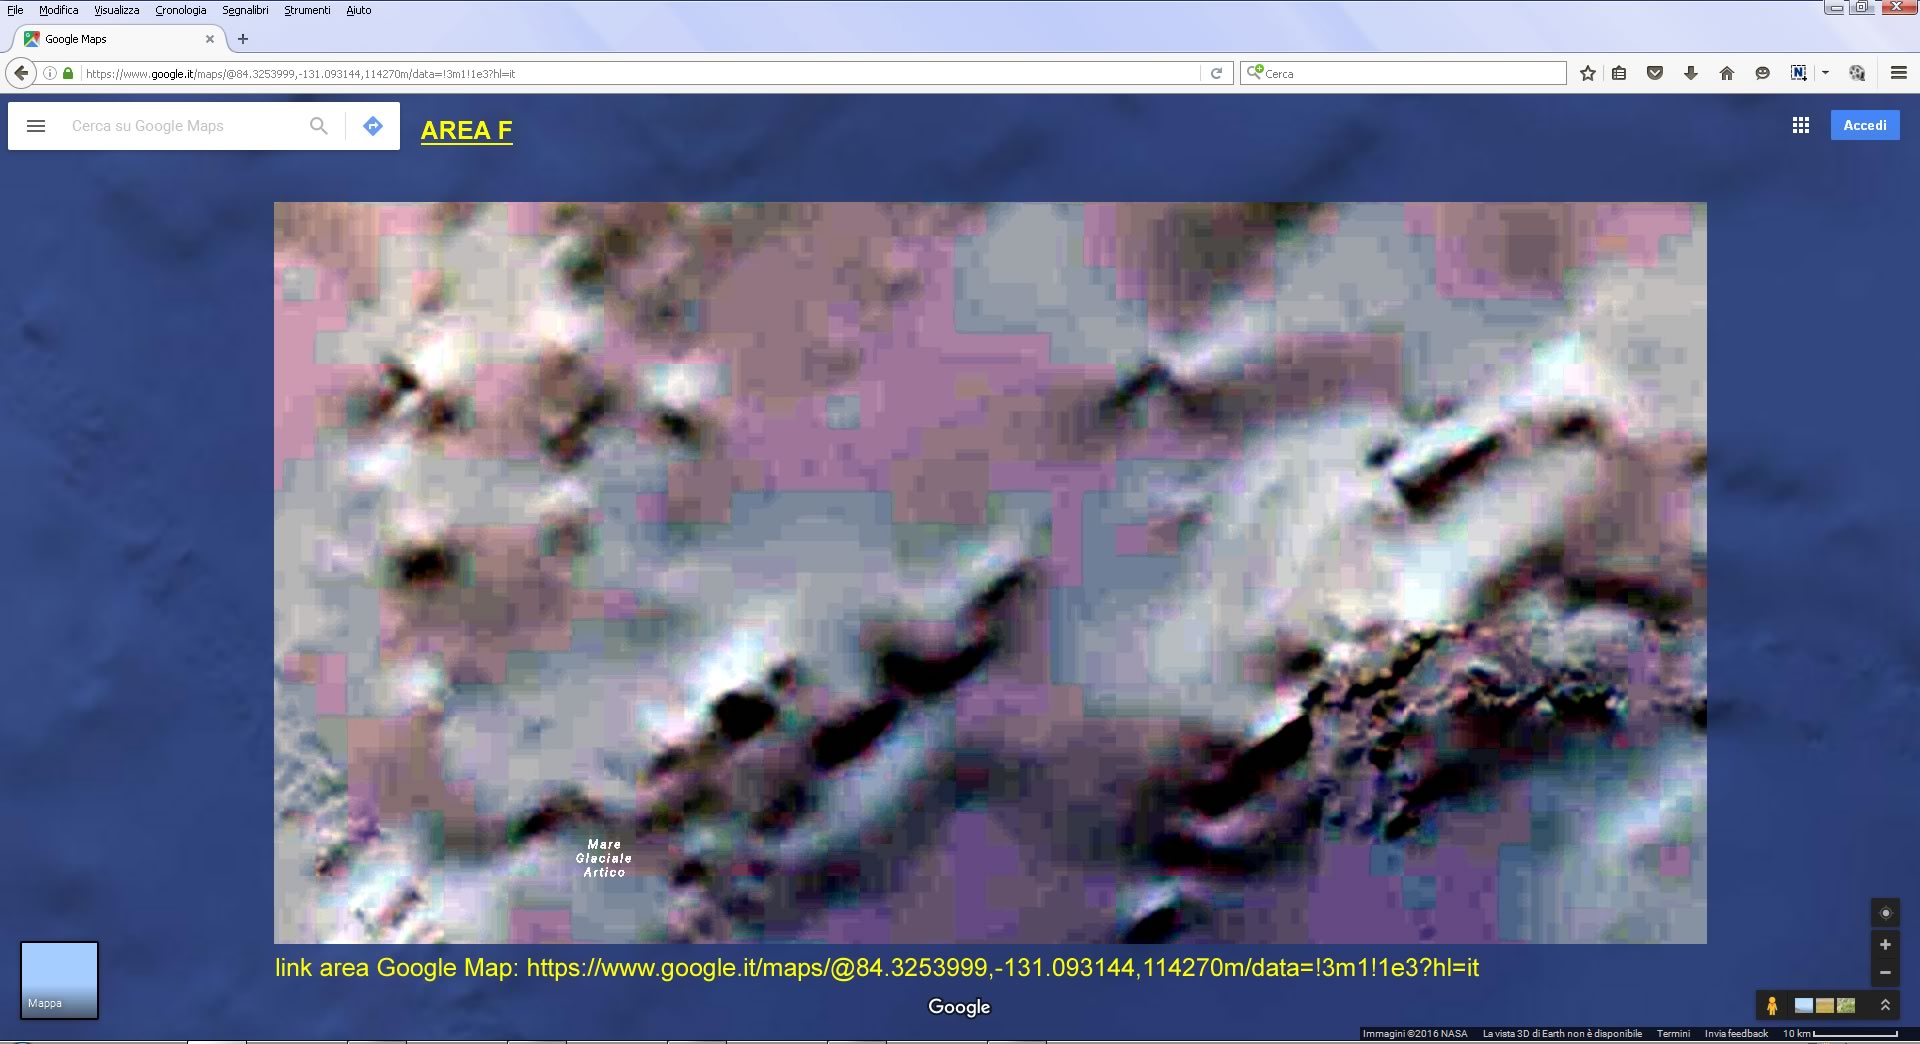Expand dropdown arrow beside the N extension

tap(1825, 73)
